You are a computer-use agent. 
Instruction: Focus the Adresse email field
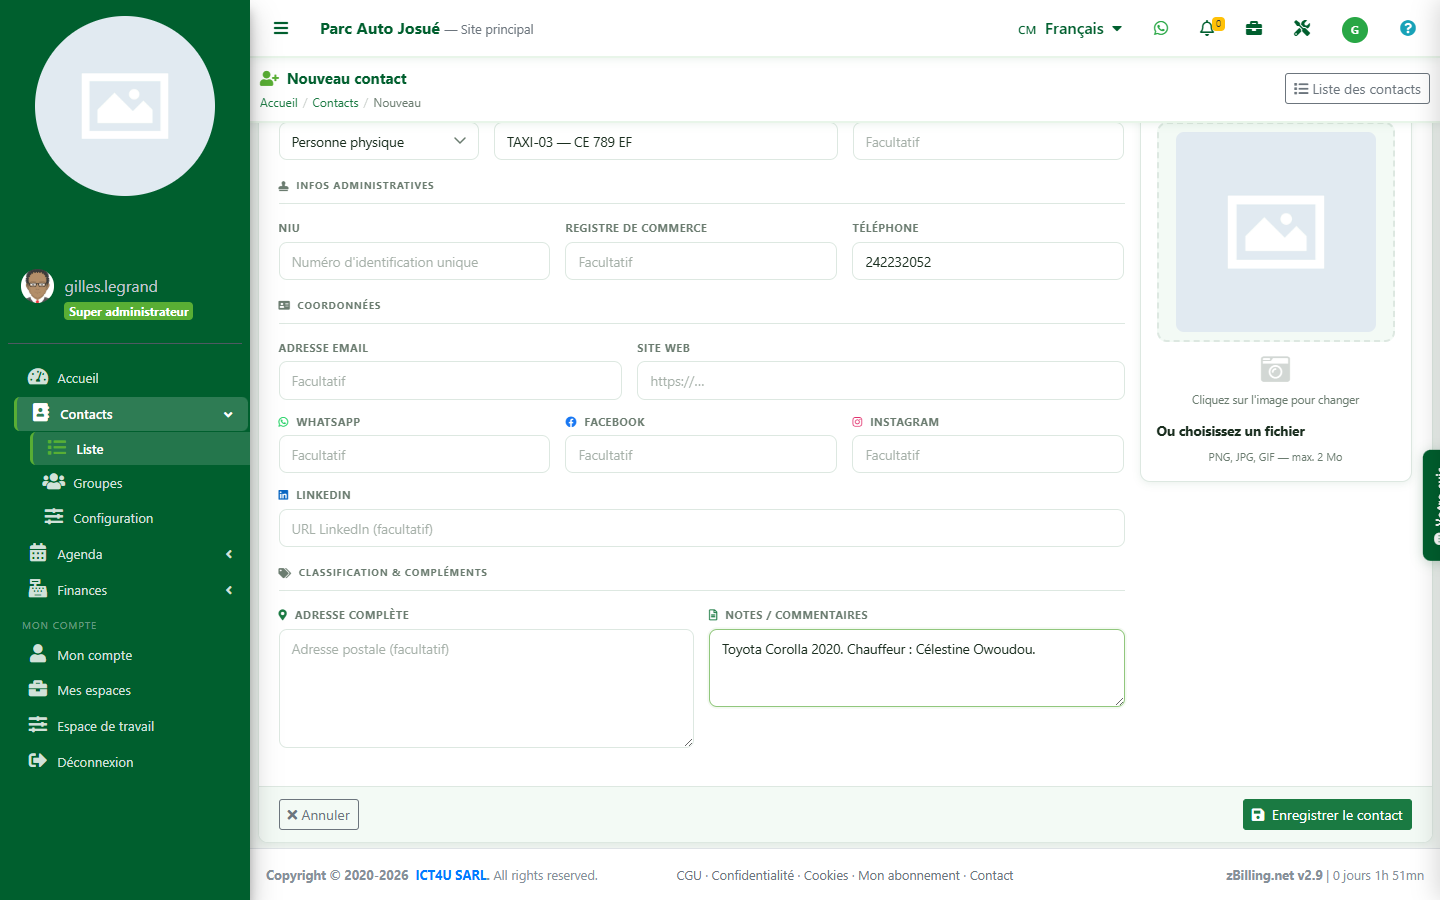pyautogui.click(x=450, y=381)
